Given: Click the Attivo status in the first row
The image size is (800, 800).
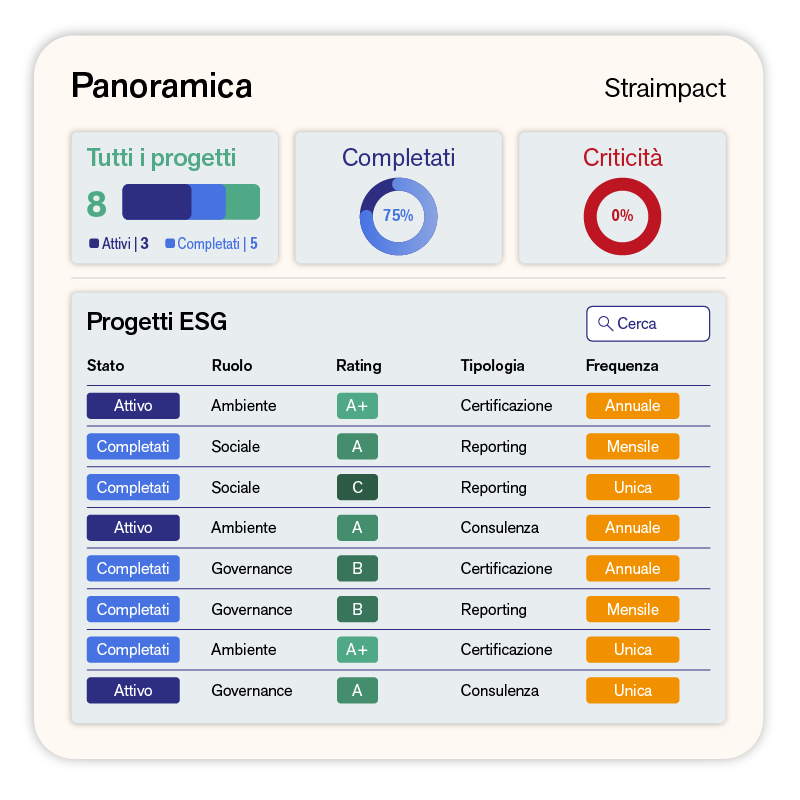Looking at the screenshot, I should [x=133, y=406].
